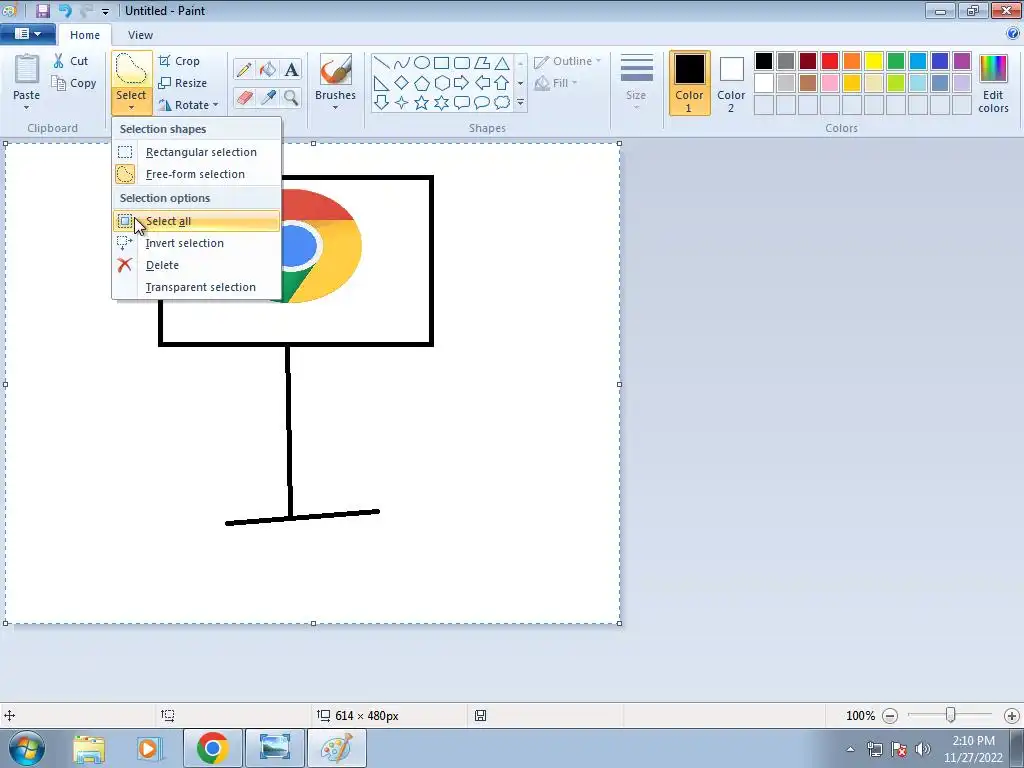The width and height of the screenshot is (1024, 768).
Task: Open Paint Help question mark icon
Action: 1013,33
